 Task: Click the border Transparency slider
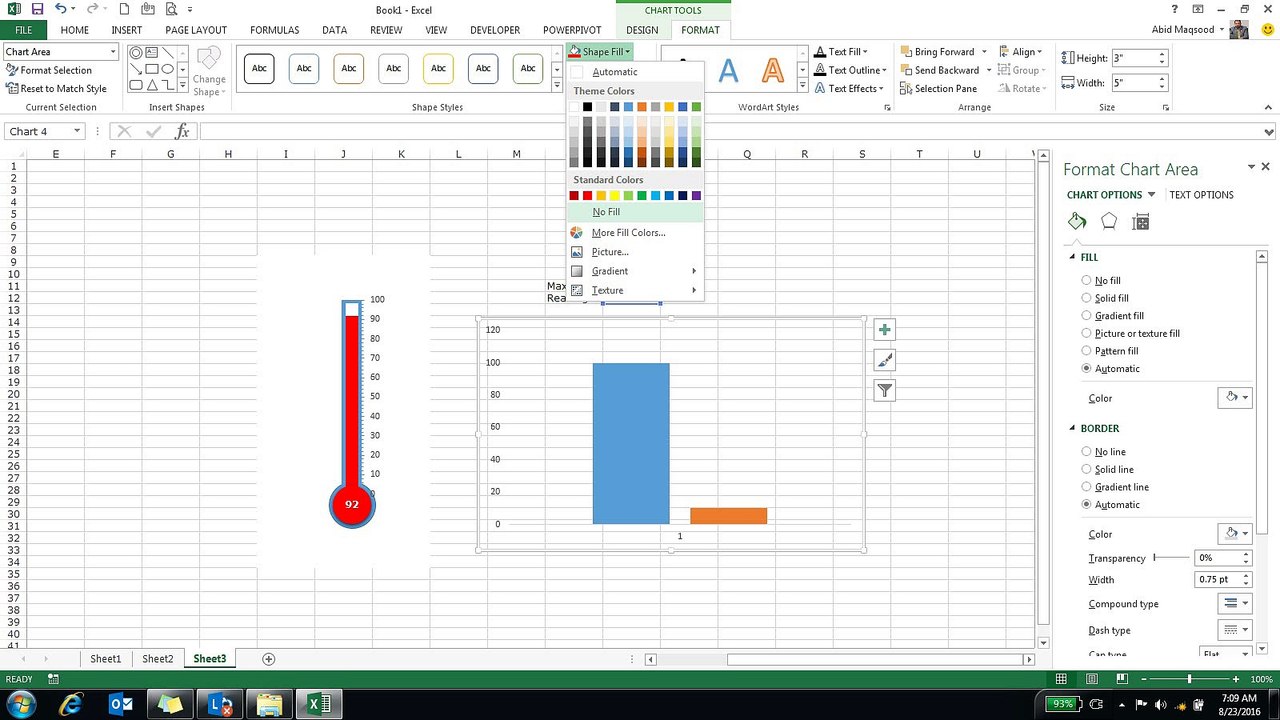(x=1171, y=558)
